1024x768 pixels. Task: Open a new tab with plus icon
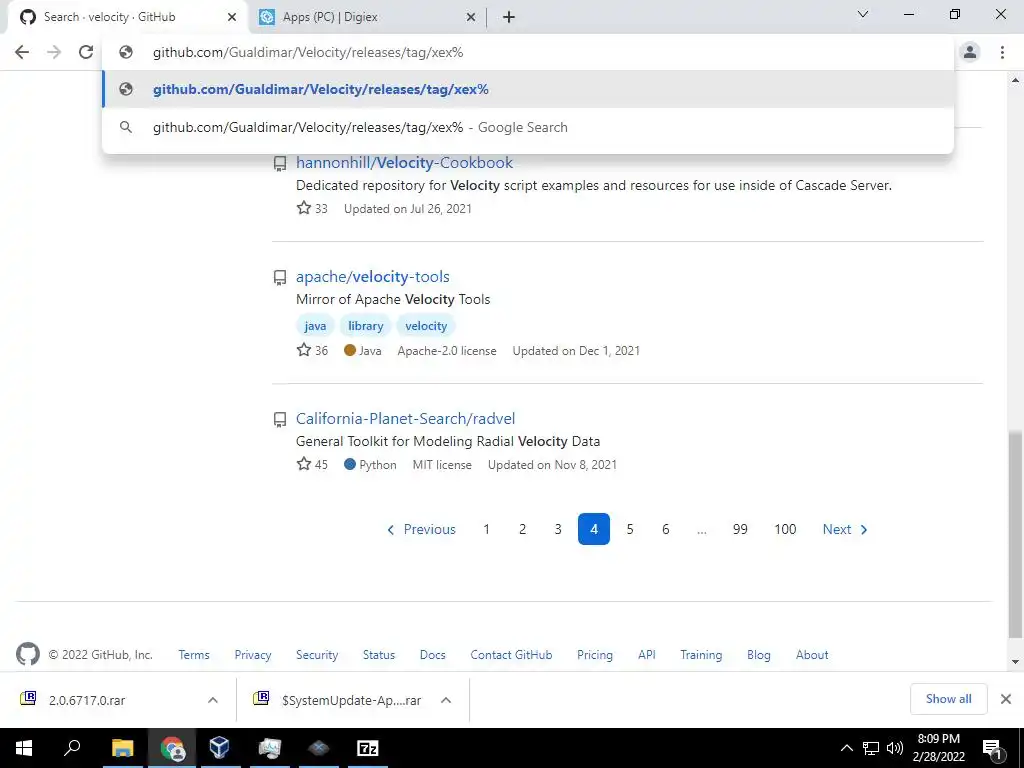[509, 17]
